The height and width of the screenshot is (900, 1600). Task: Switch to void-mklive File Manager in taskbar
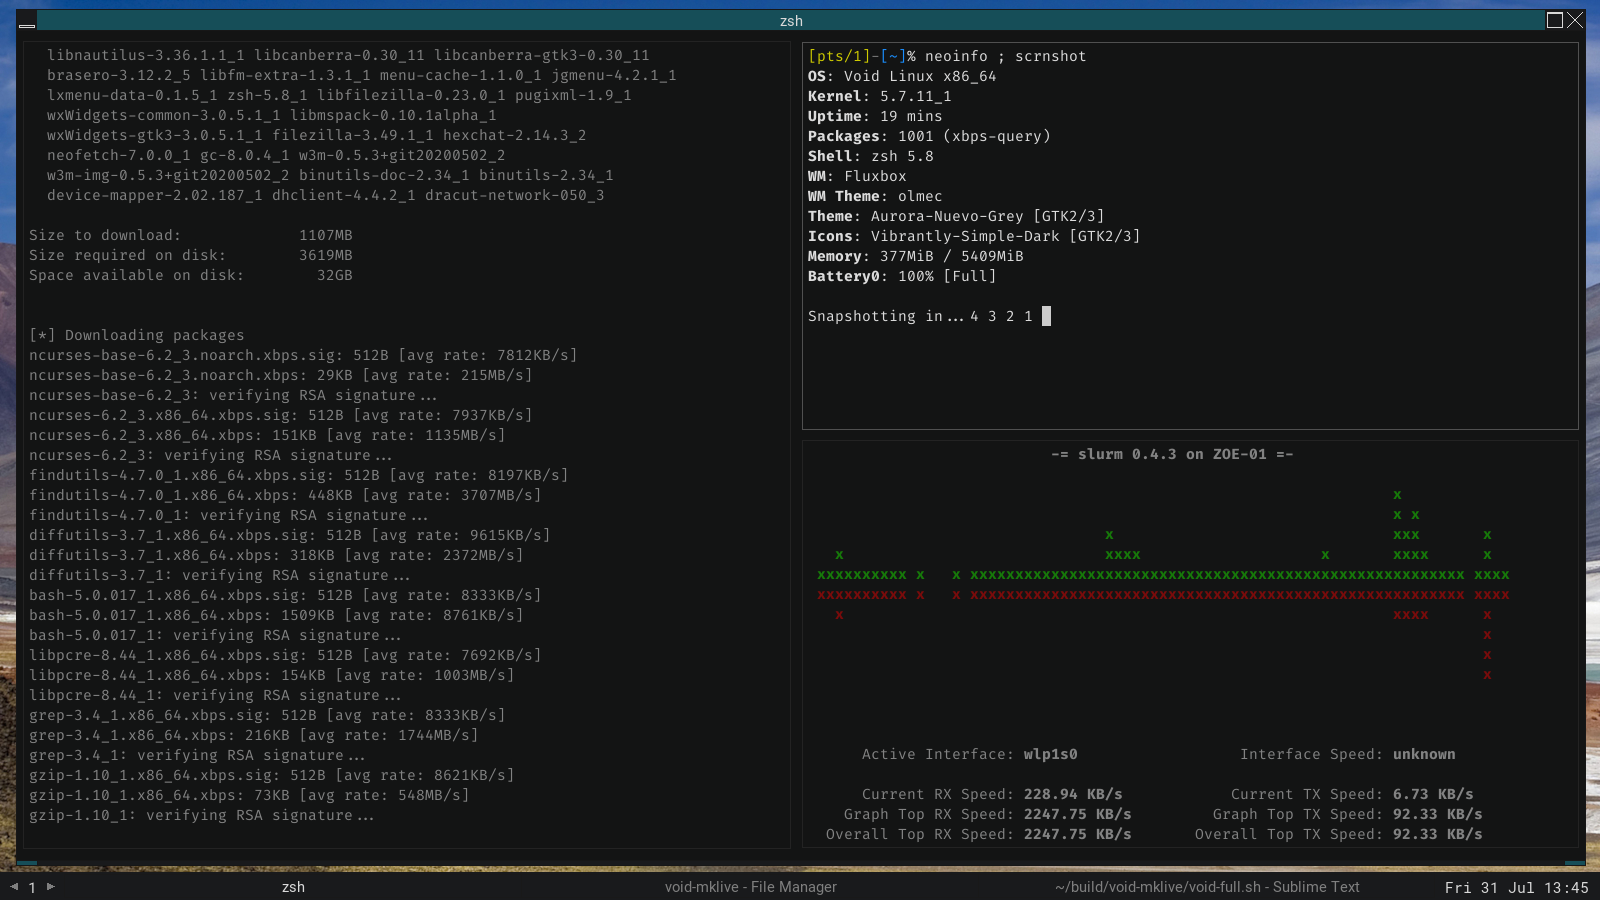coord(751,887)
